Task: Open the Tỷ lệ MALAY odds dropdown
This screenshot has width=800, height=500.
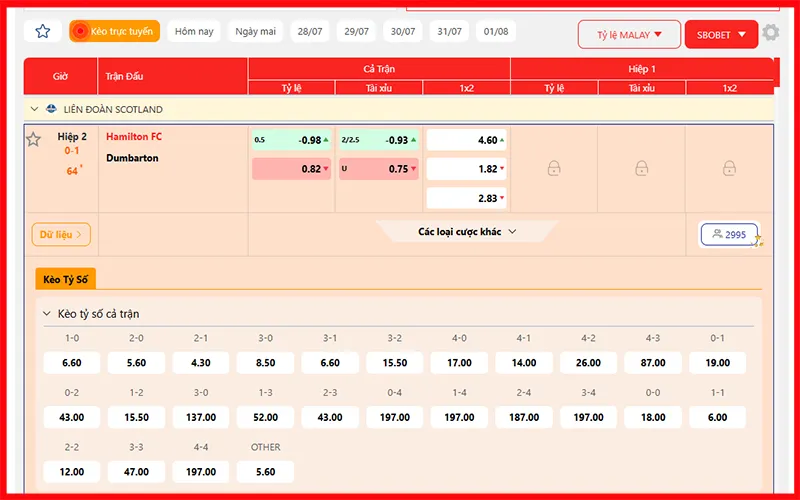Action: (629, 35)
